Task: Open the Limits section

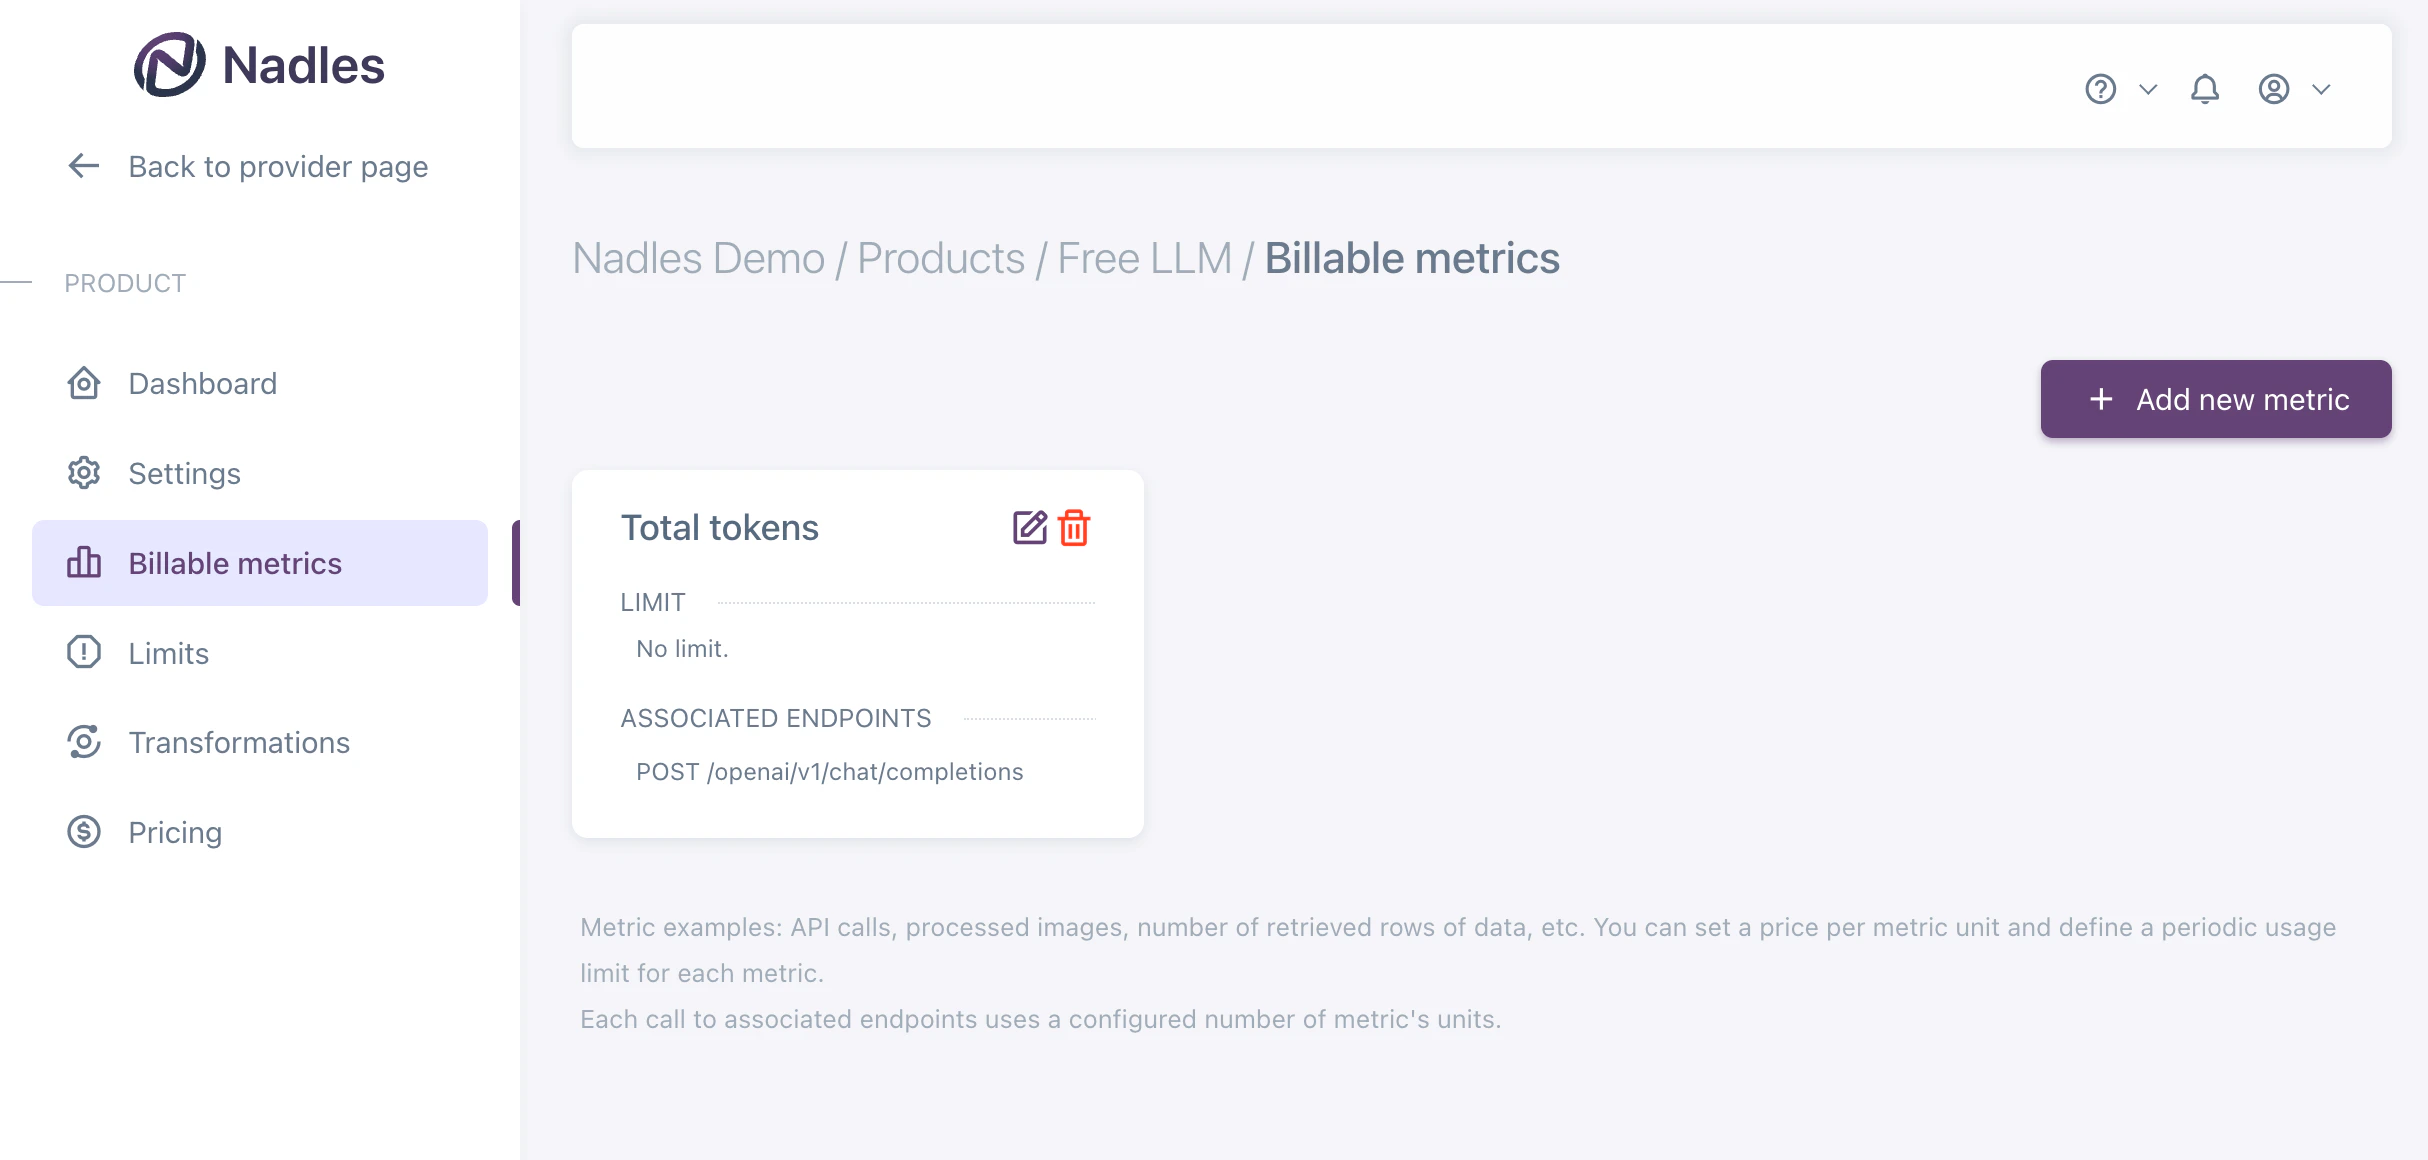Action: [169, 652]
